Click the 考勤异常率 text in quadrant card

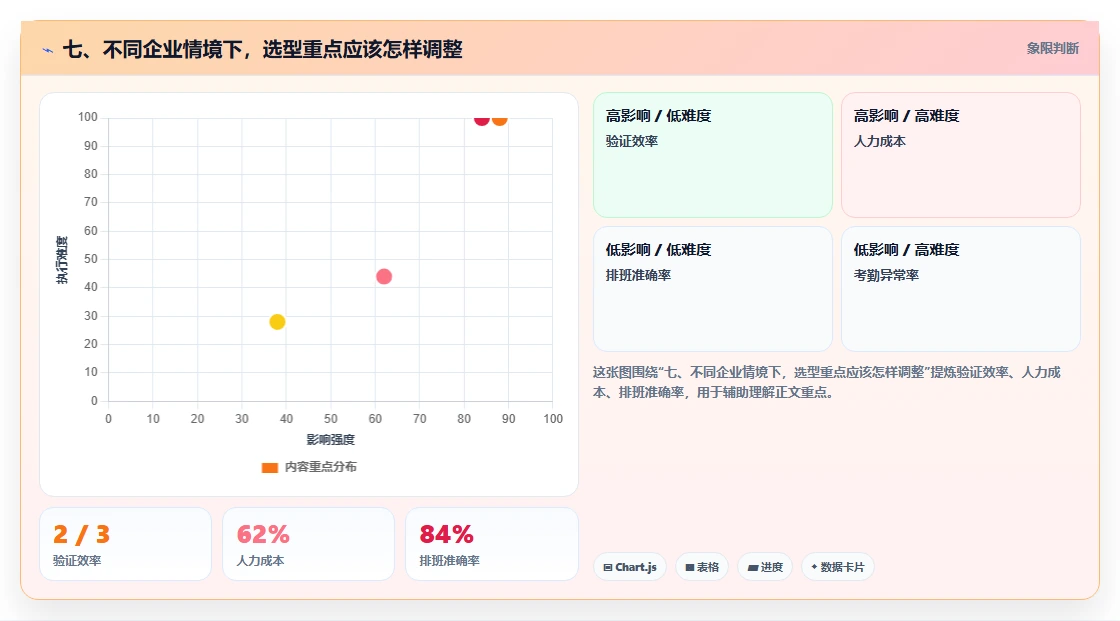(x=886, y=275)
